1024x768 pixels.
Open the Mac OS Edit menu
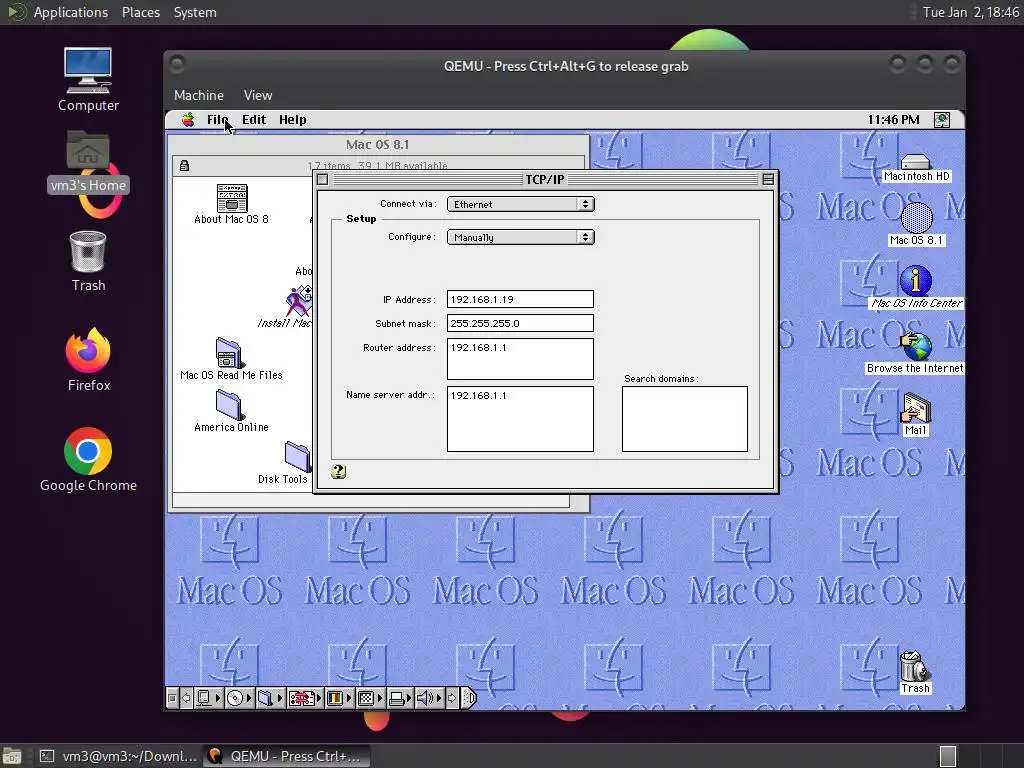(x=253, y=120)
